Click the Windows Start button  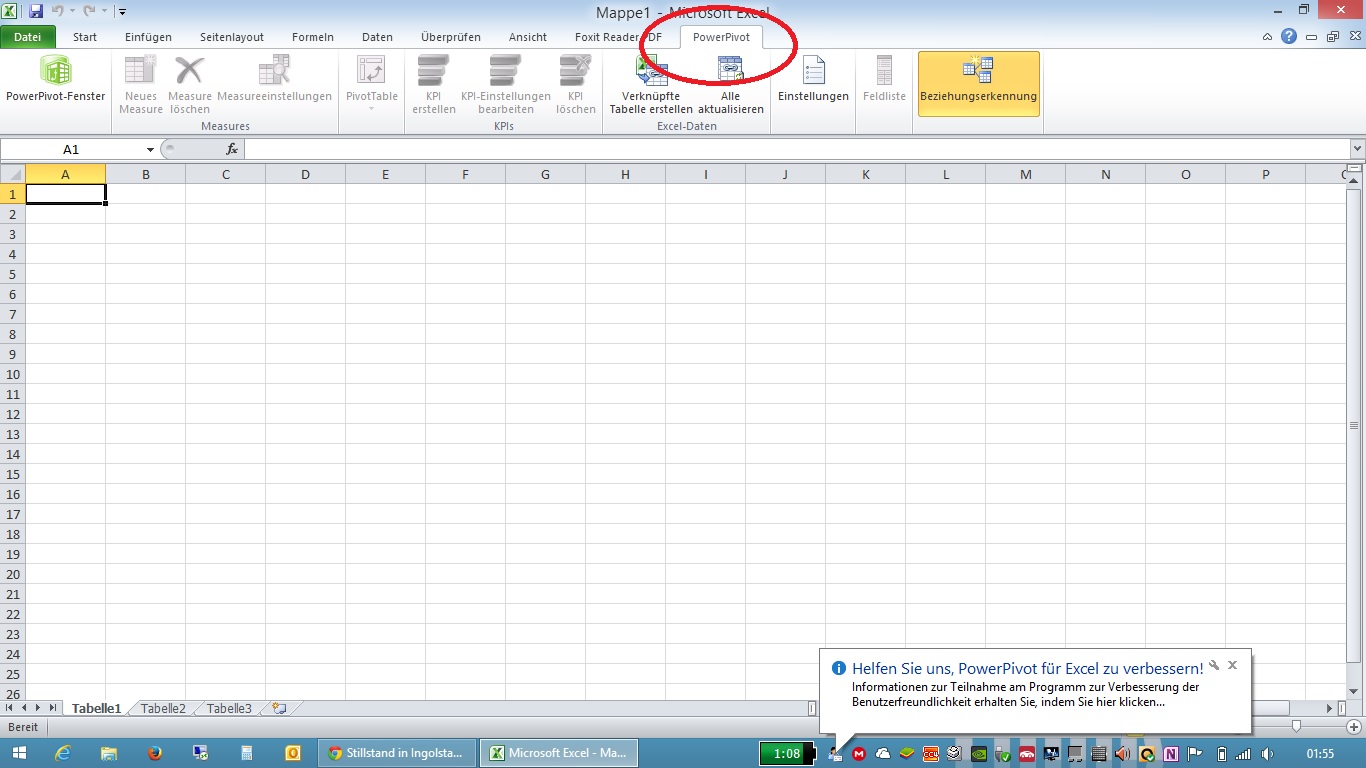(x=19, y=753)
